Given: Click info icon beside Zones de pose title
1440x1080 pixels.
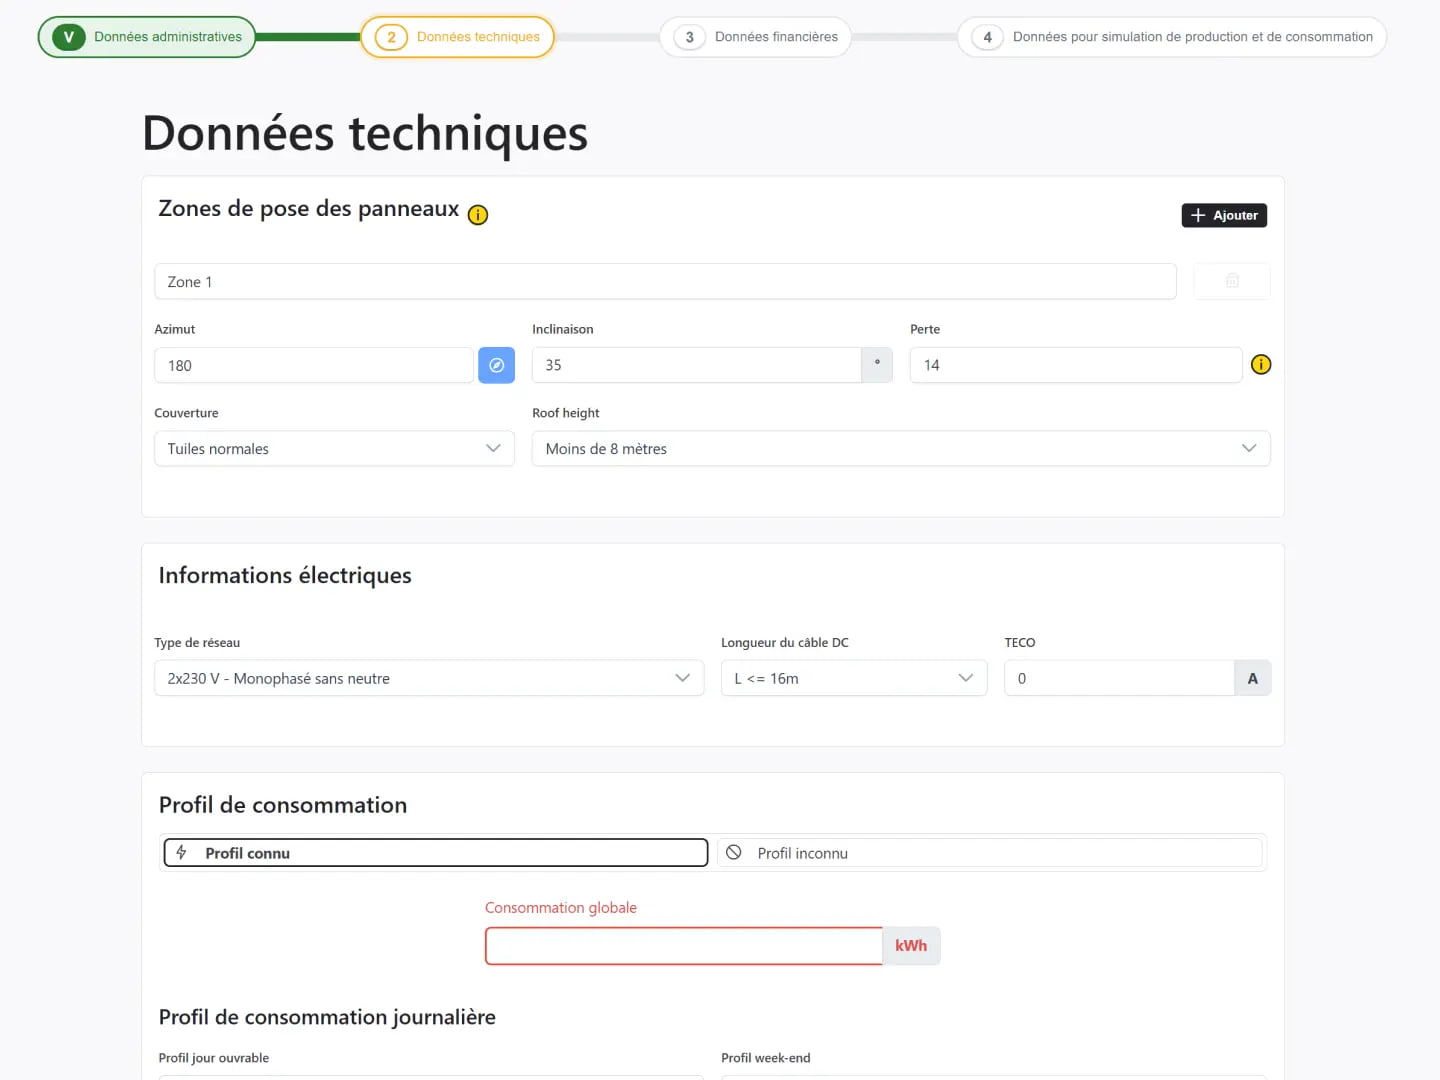Looking at the screenshot, I should [x=478, y=215].
